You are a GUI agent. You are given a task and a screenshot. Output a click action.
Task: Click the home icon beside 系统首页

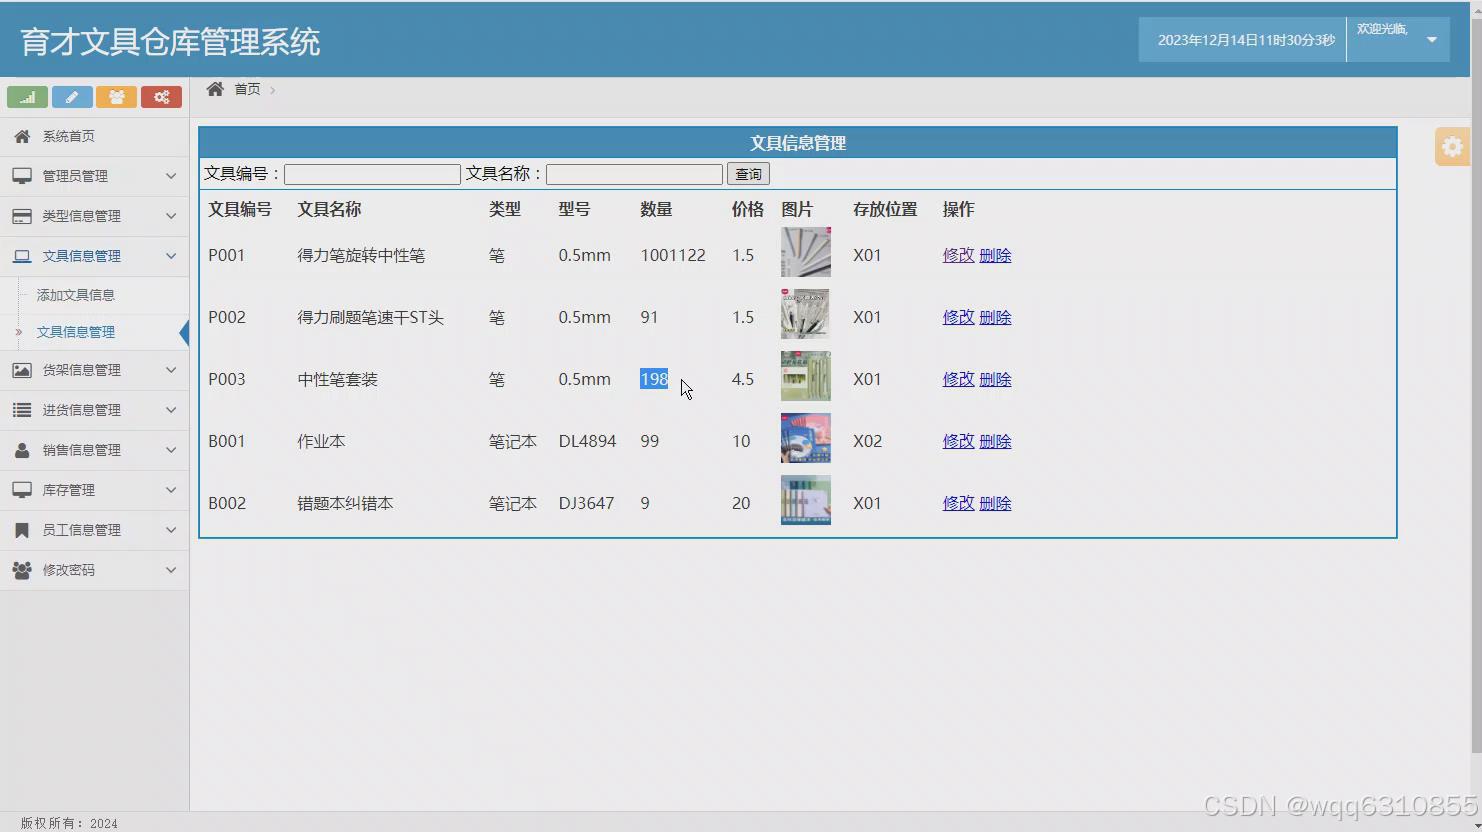tap(22, 135)
